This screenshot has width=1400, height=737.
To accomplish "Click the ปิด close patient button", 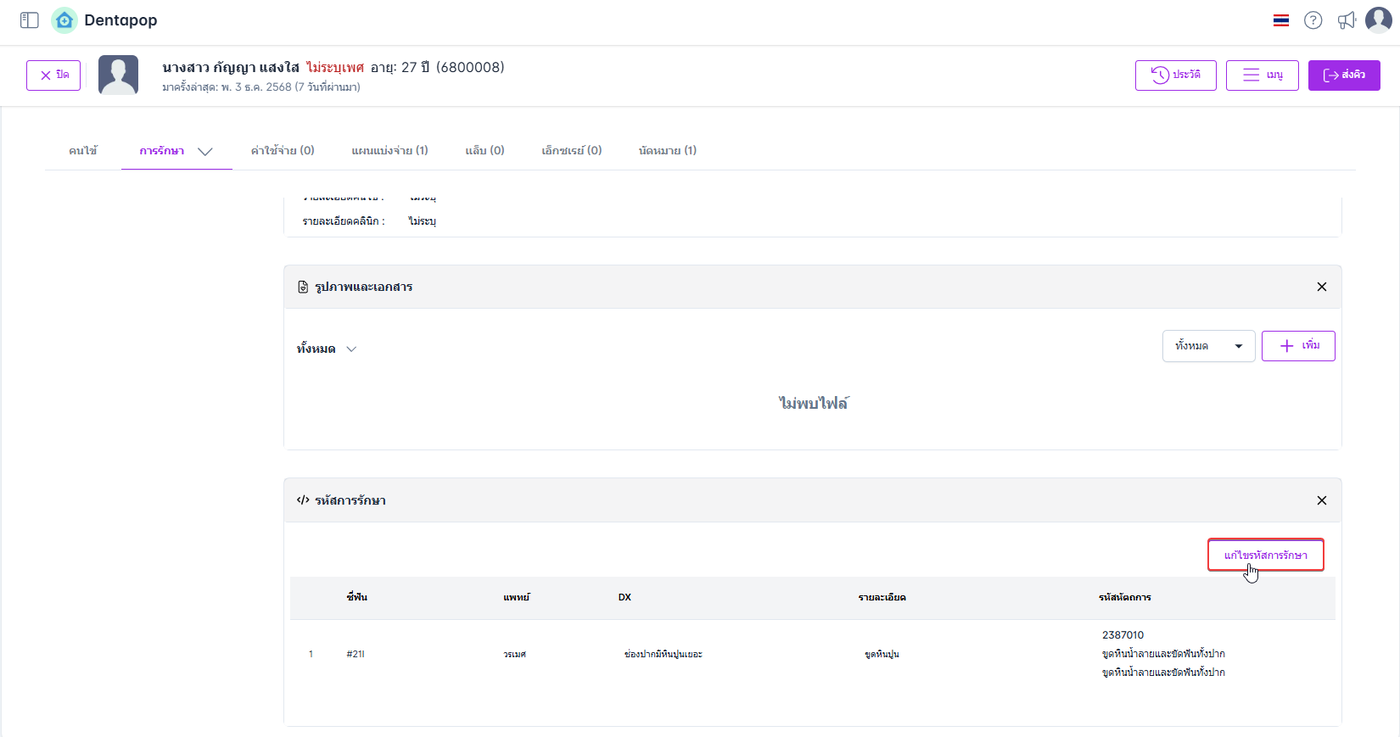I will (54, 75).
